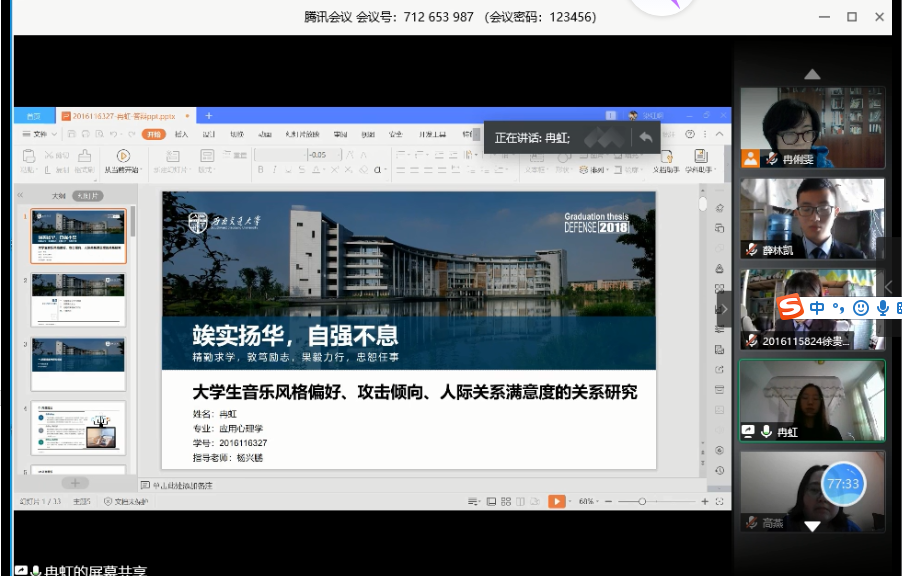Click the Sogou input method S logo
This screenshot has width=902, height=576.
tap(792, 307)
